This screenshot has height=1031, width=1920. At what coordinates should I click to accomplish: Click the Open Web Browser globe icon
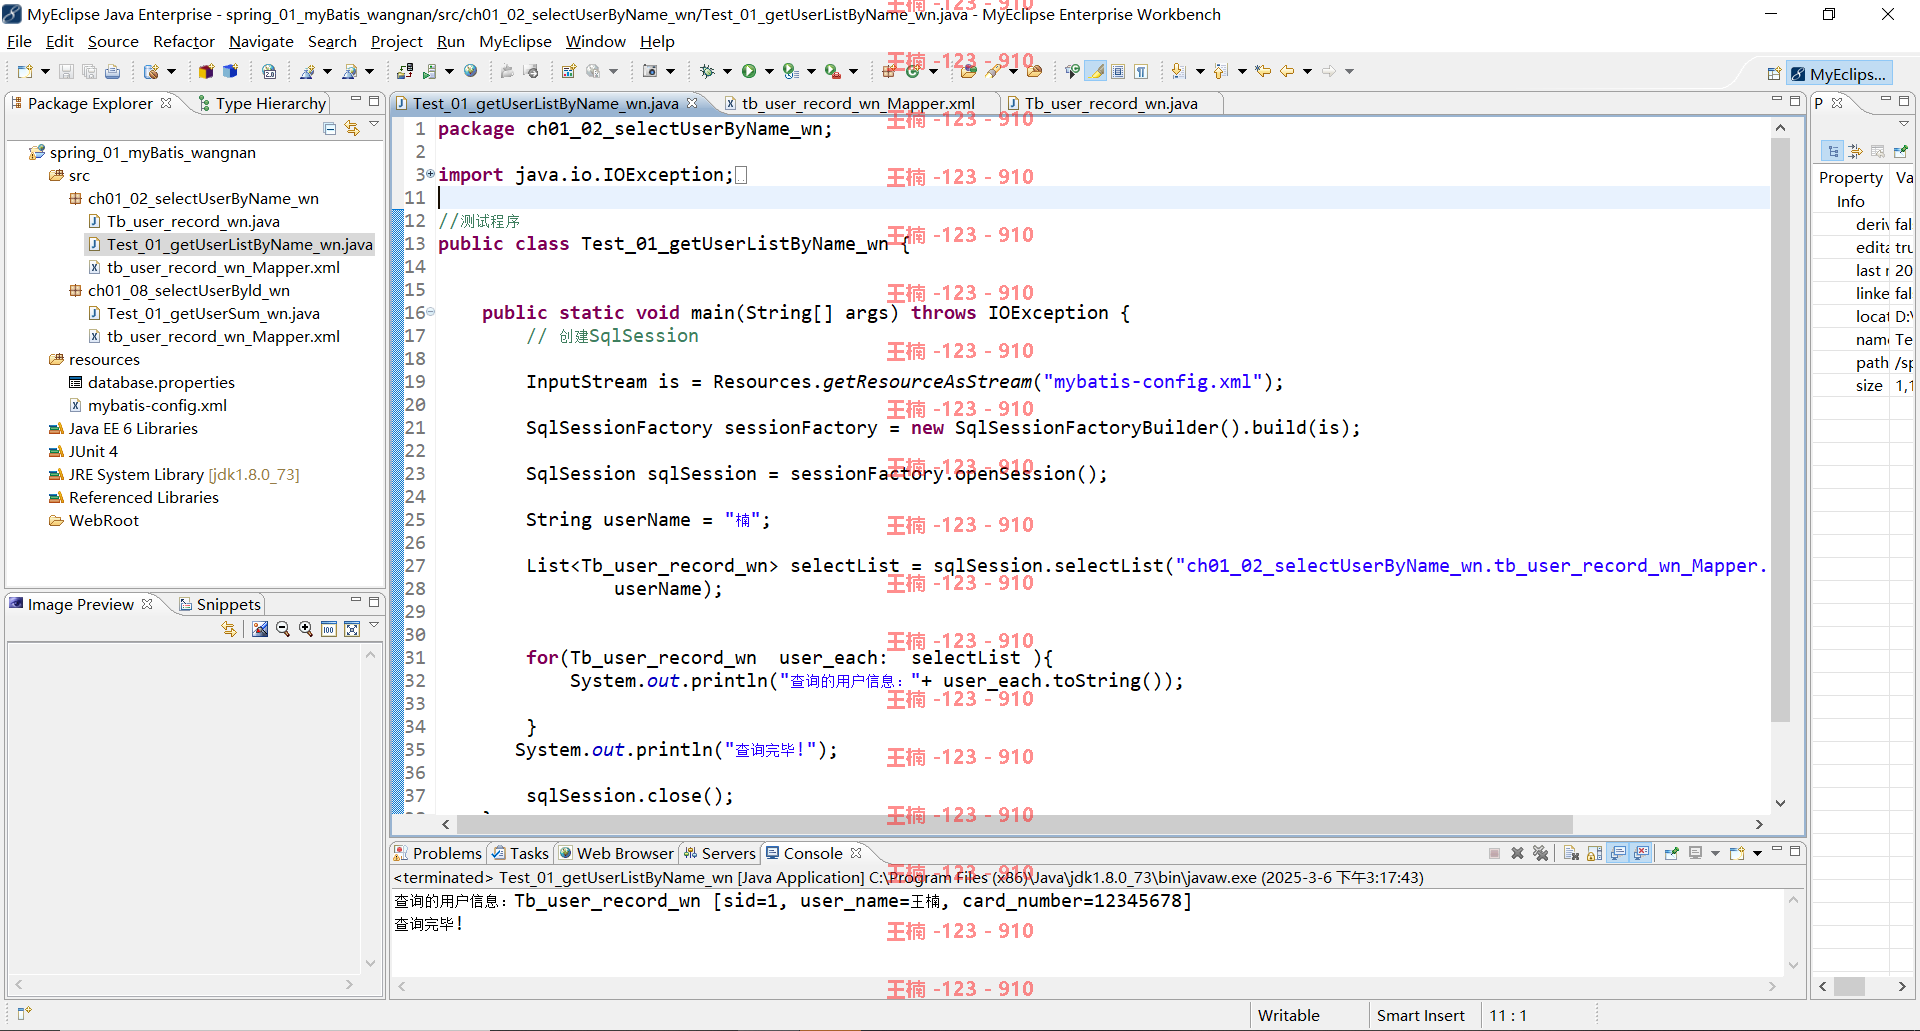(x=470, y=71)
